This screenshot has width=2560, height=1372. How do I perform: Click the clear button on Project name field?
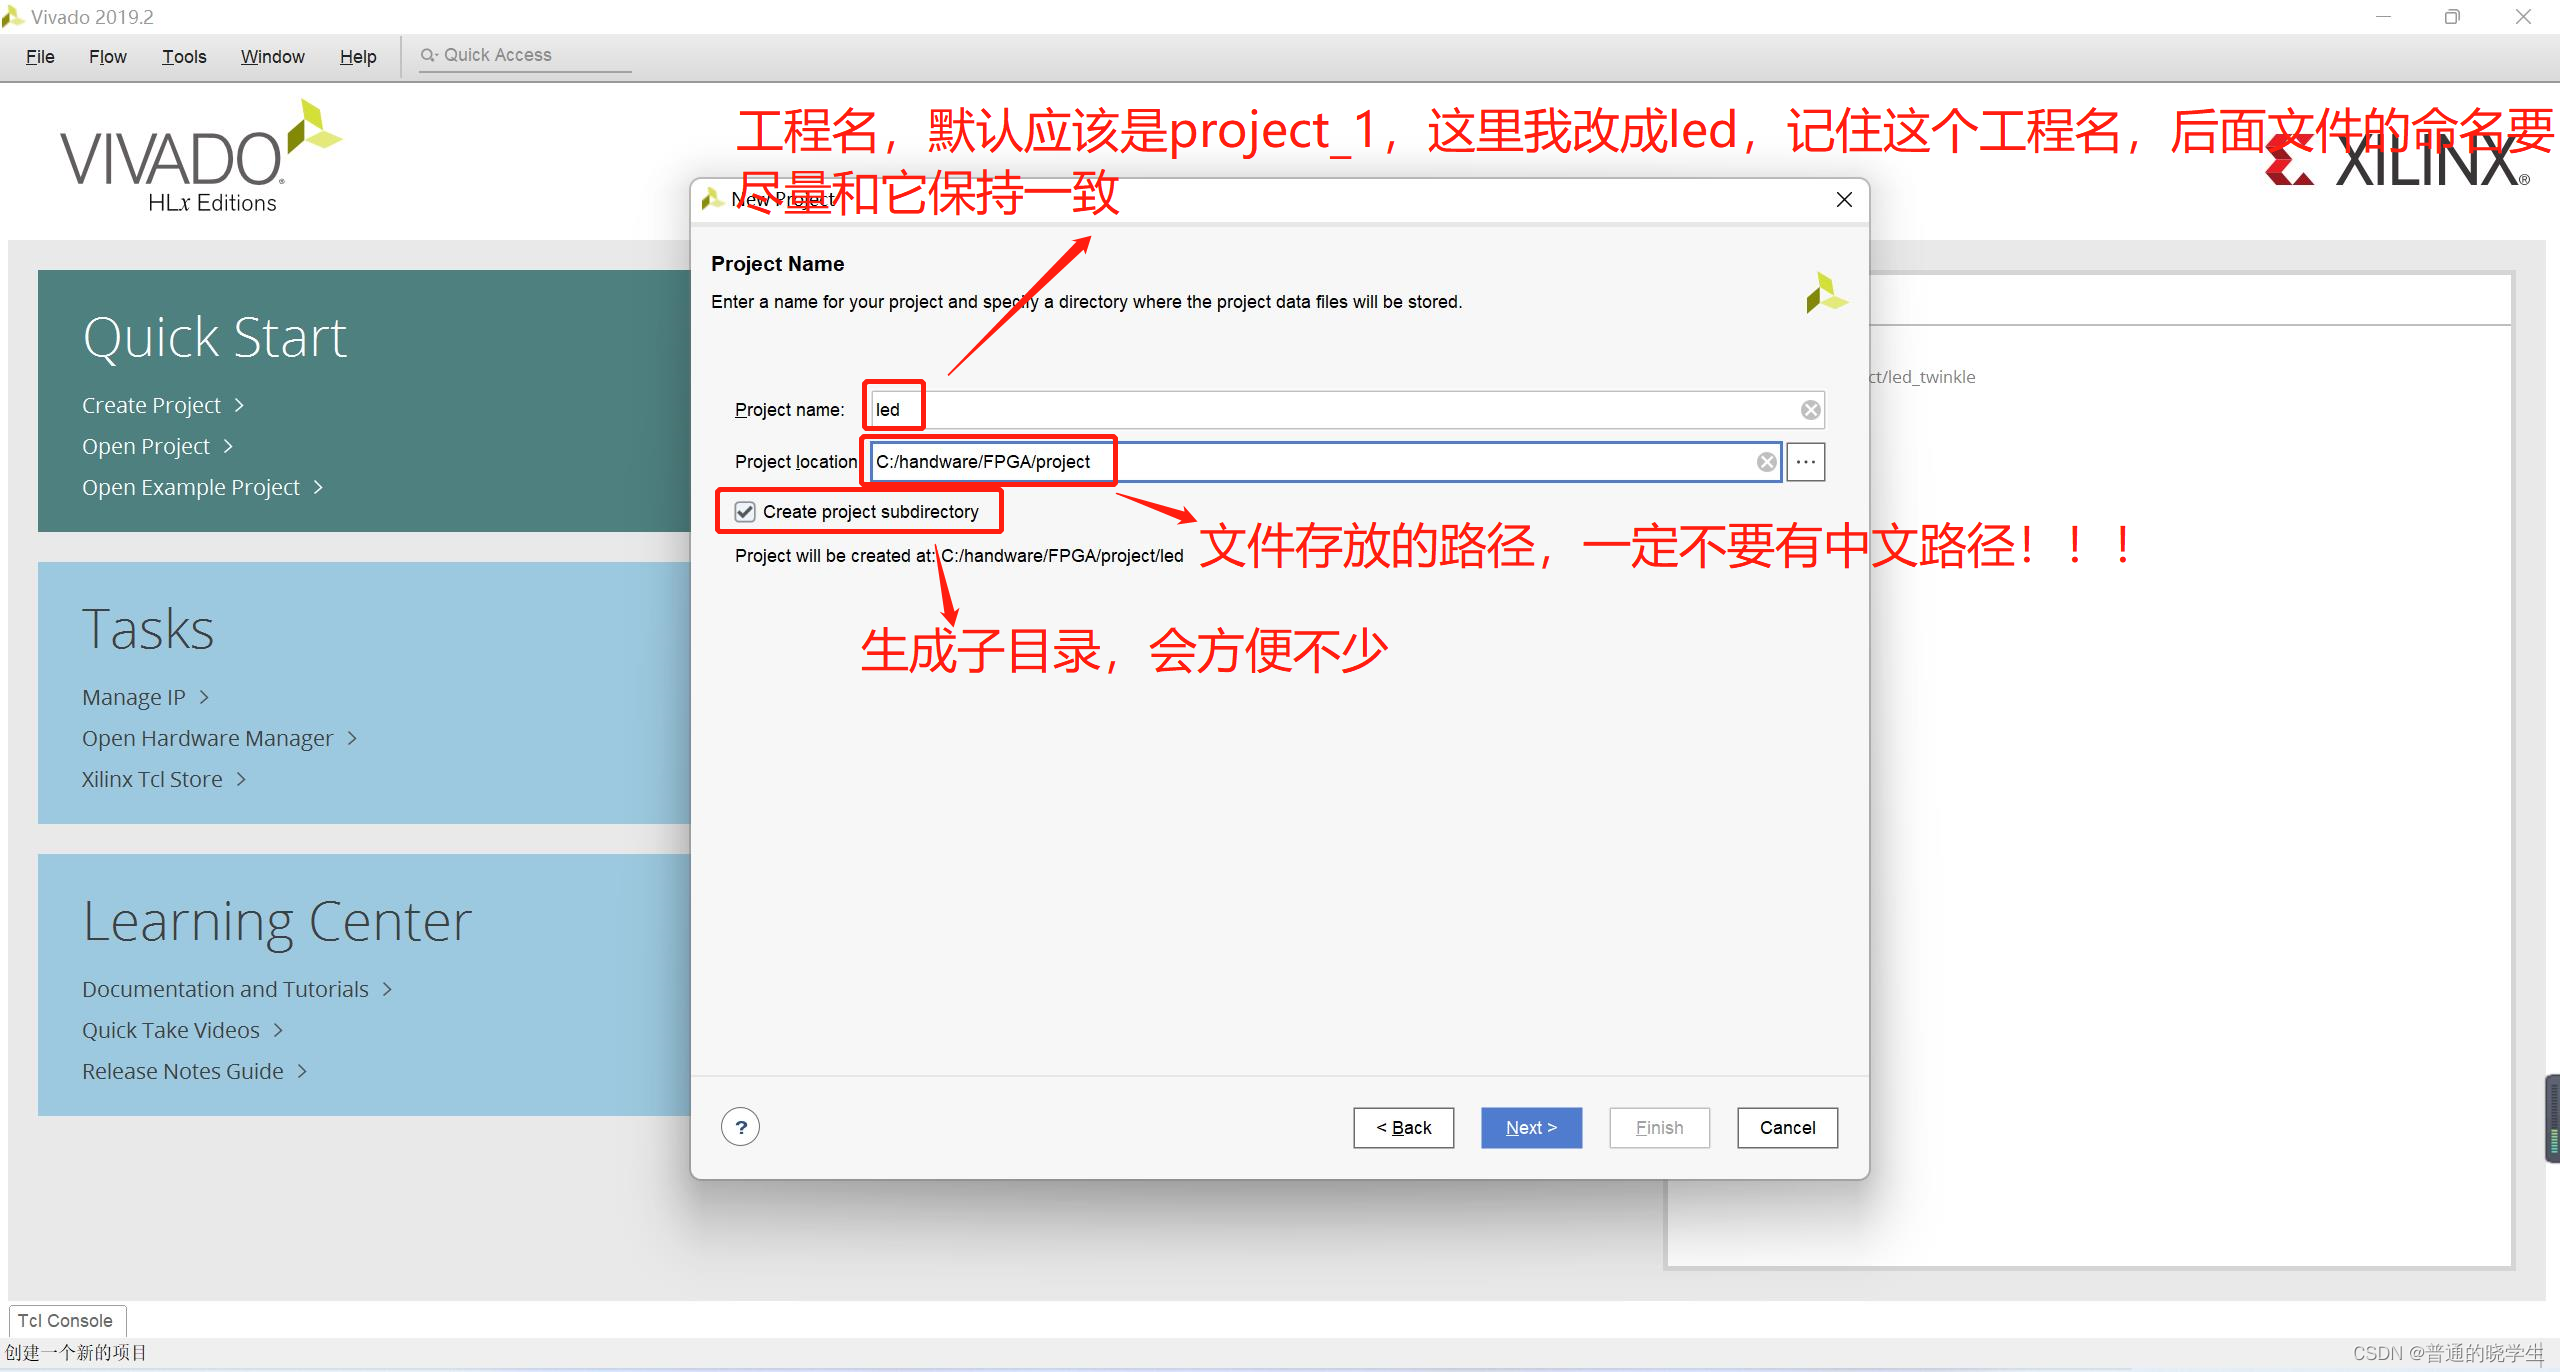tap(1810, 408)
